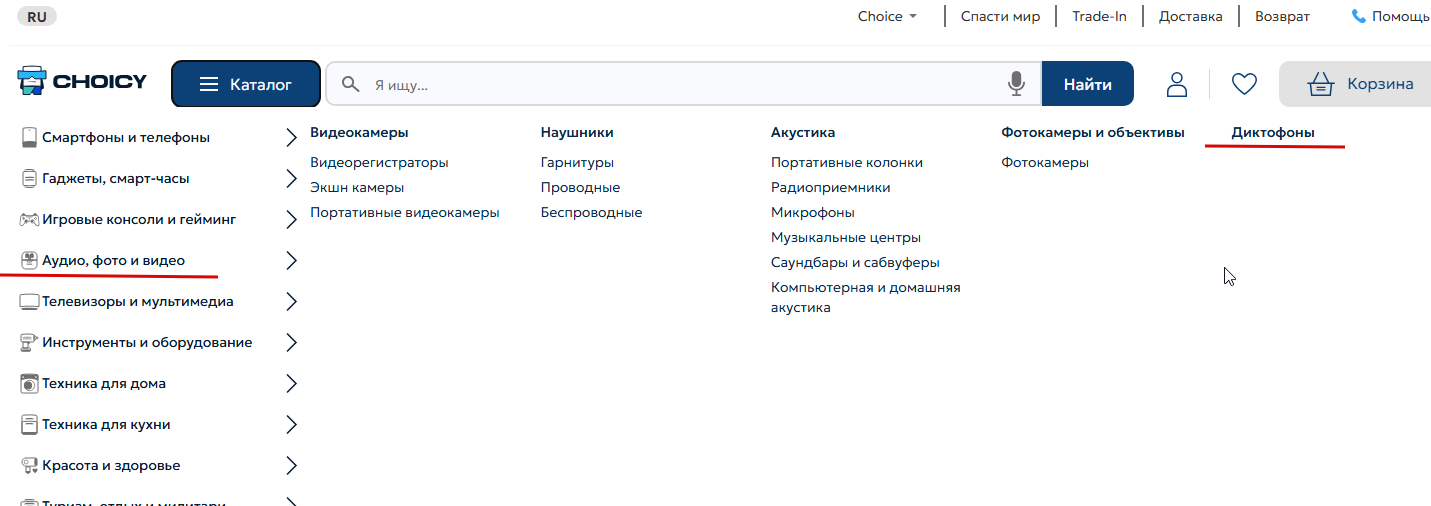This screenshot has width=1431, height=506.
Task: Open the Корзина cart button
Action: pyautogui.click(x=1355, y=84)
